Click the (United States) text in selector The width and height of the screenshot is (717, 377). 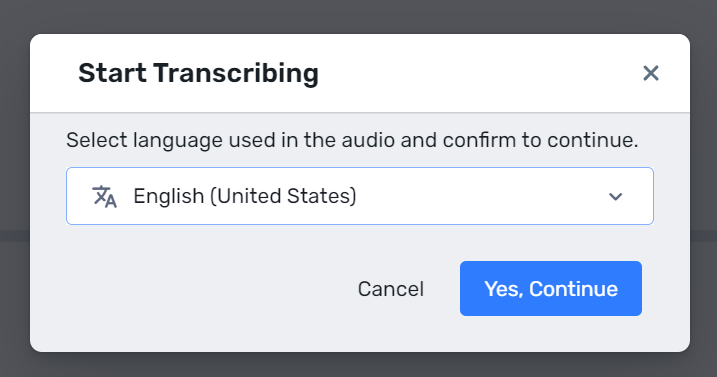click(283, 196)
